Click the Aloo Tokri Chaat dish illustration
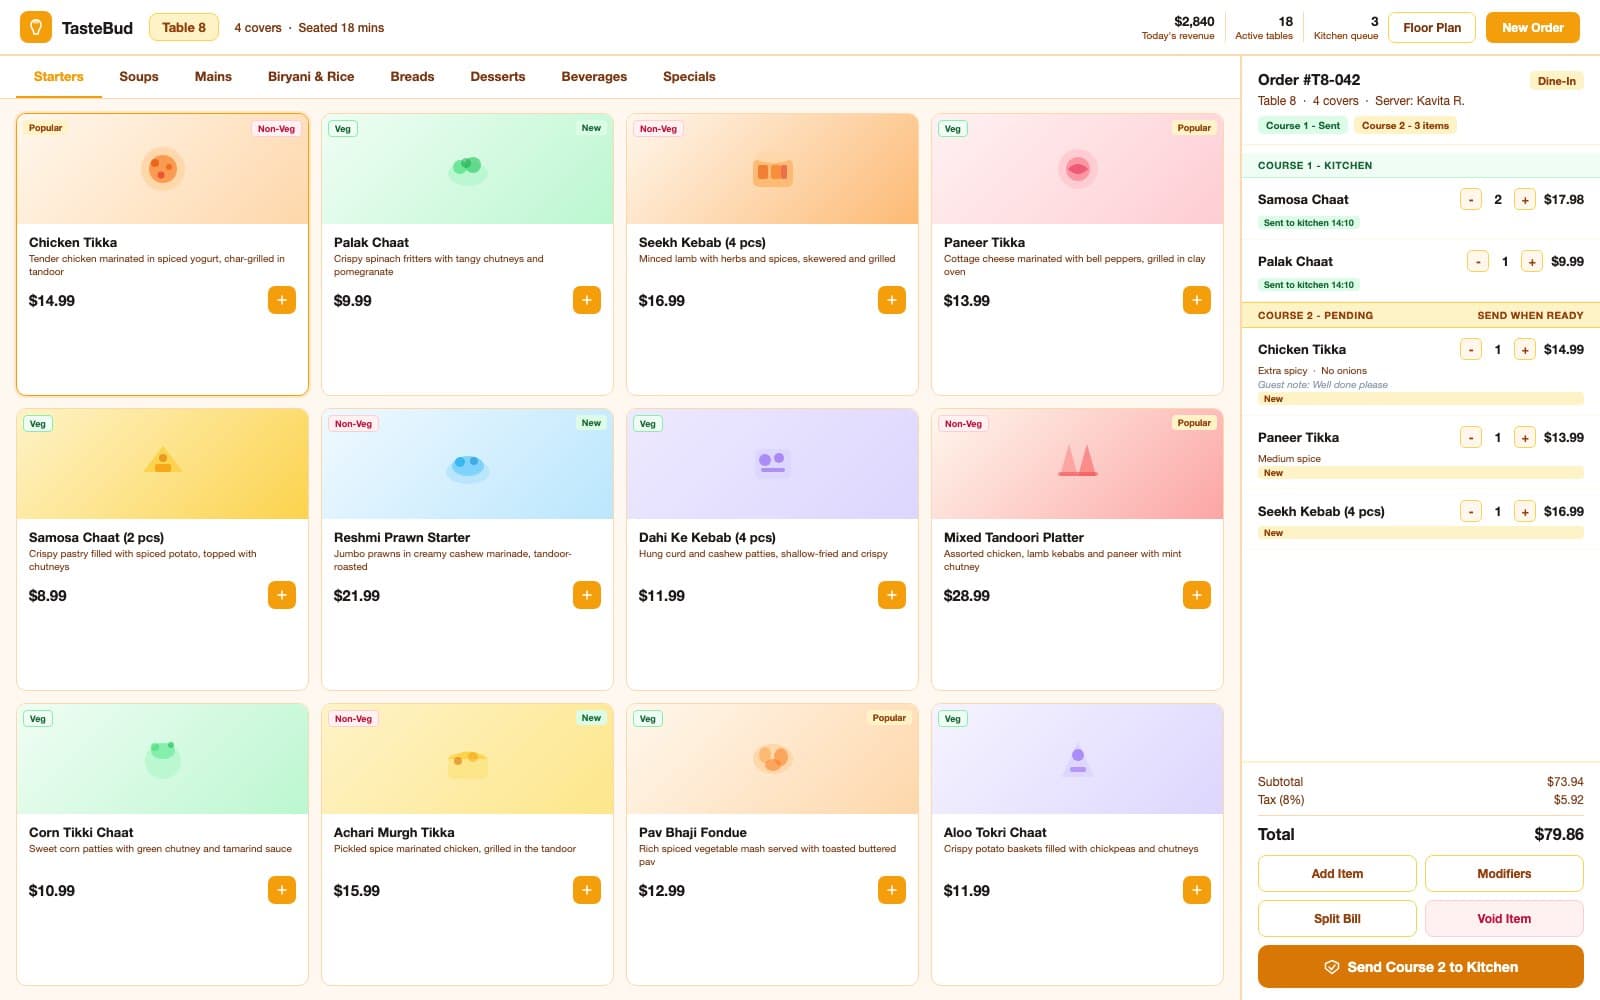Screen dimensions: 1600x1000 pos(1077,759)
